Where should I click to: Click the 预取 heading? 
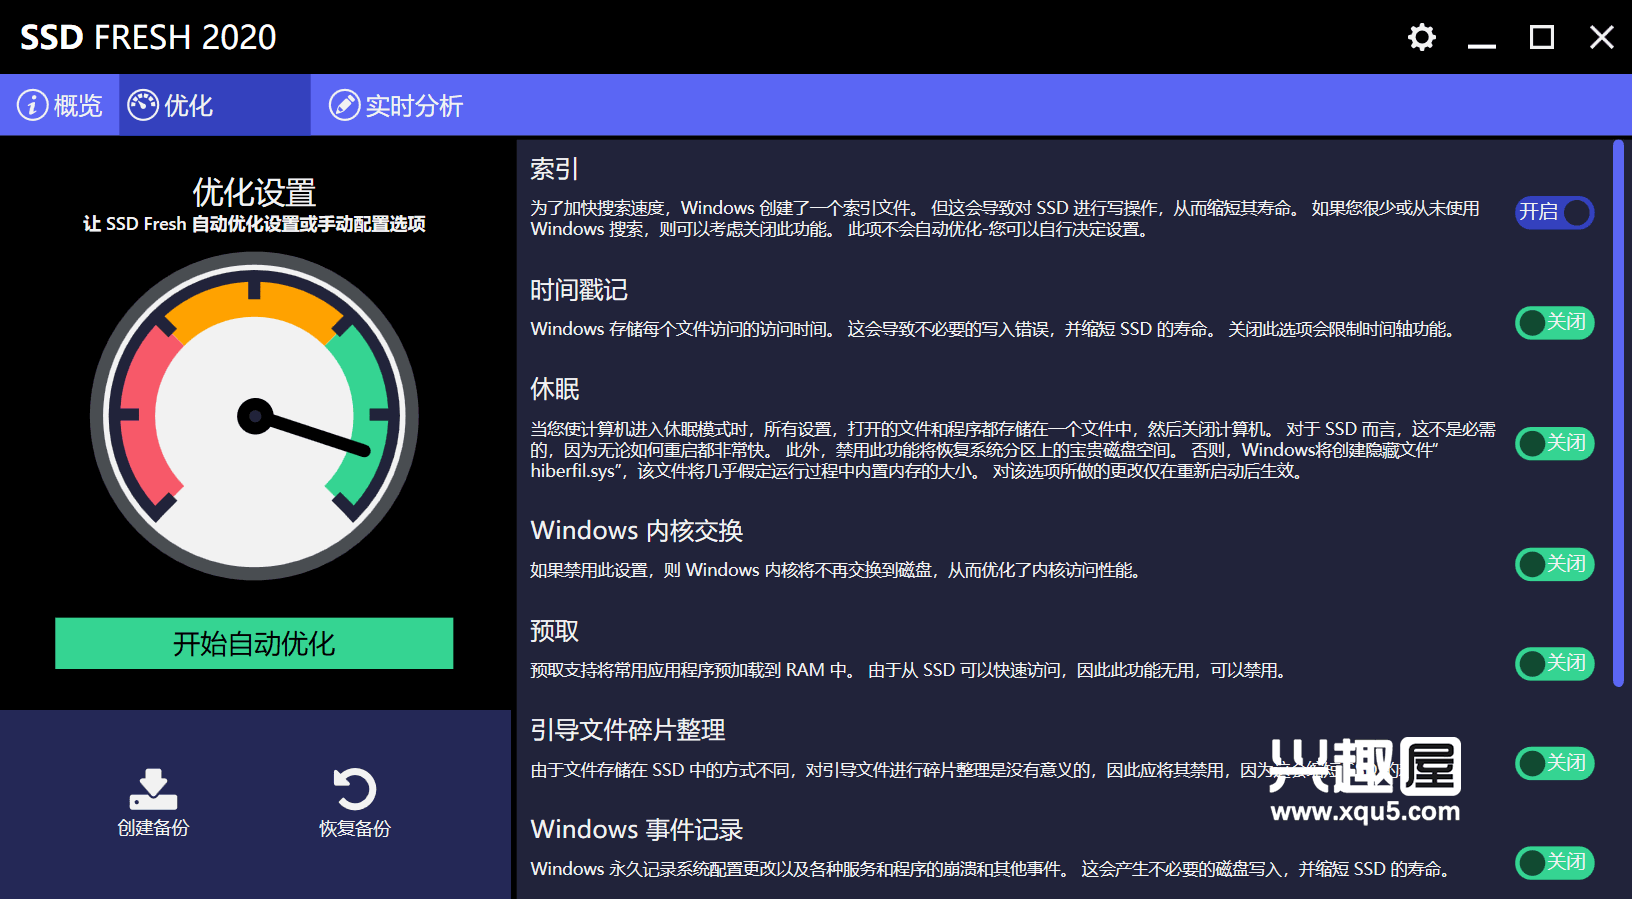555,631
